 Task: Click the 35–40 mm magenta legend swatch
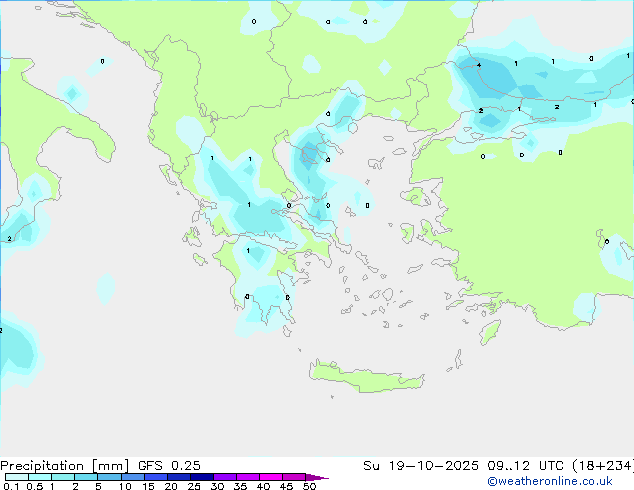[248, 477]
